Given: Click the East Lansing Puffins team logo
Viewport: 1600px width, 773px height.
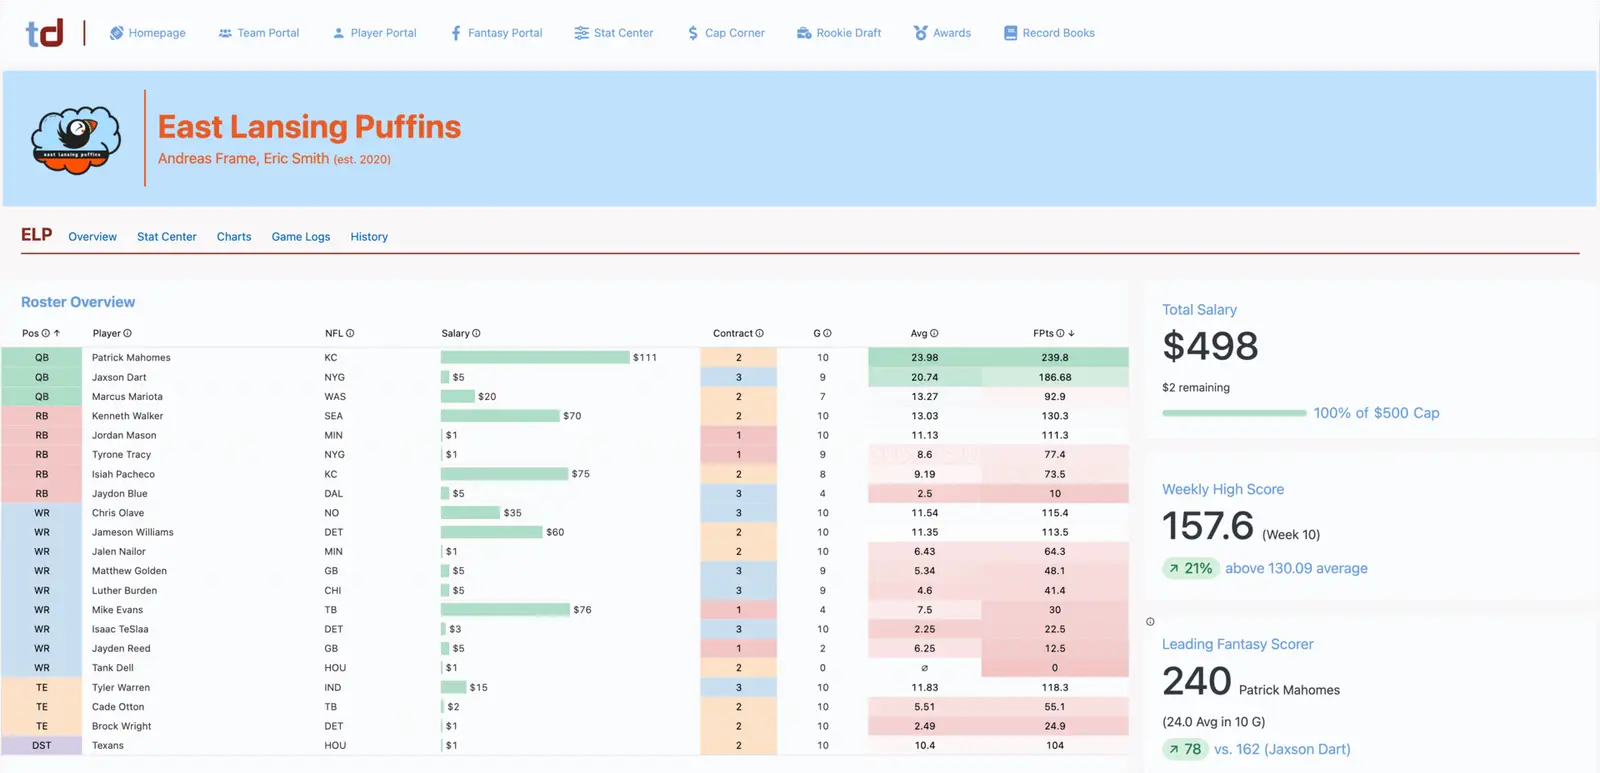Looking at the screenshot, I should click(76, 140).
